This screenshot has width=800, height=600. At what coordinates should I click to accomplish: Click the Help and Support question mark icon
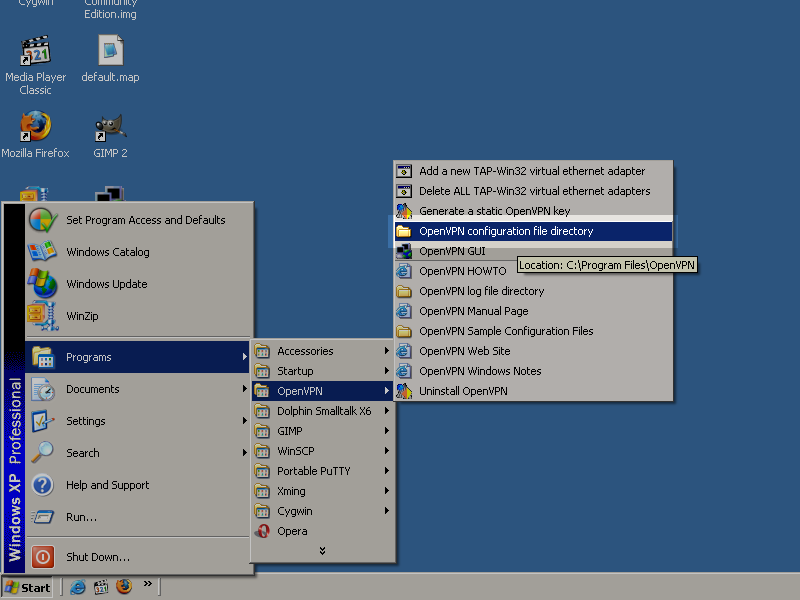(x=43, y=485)
